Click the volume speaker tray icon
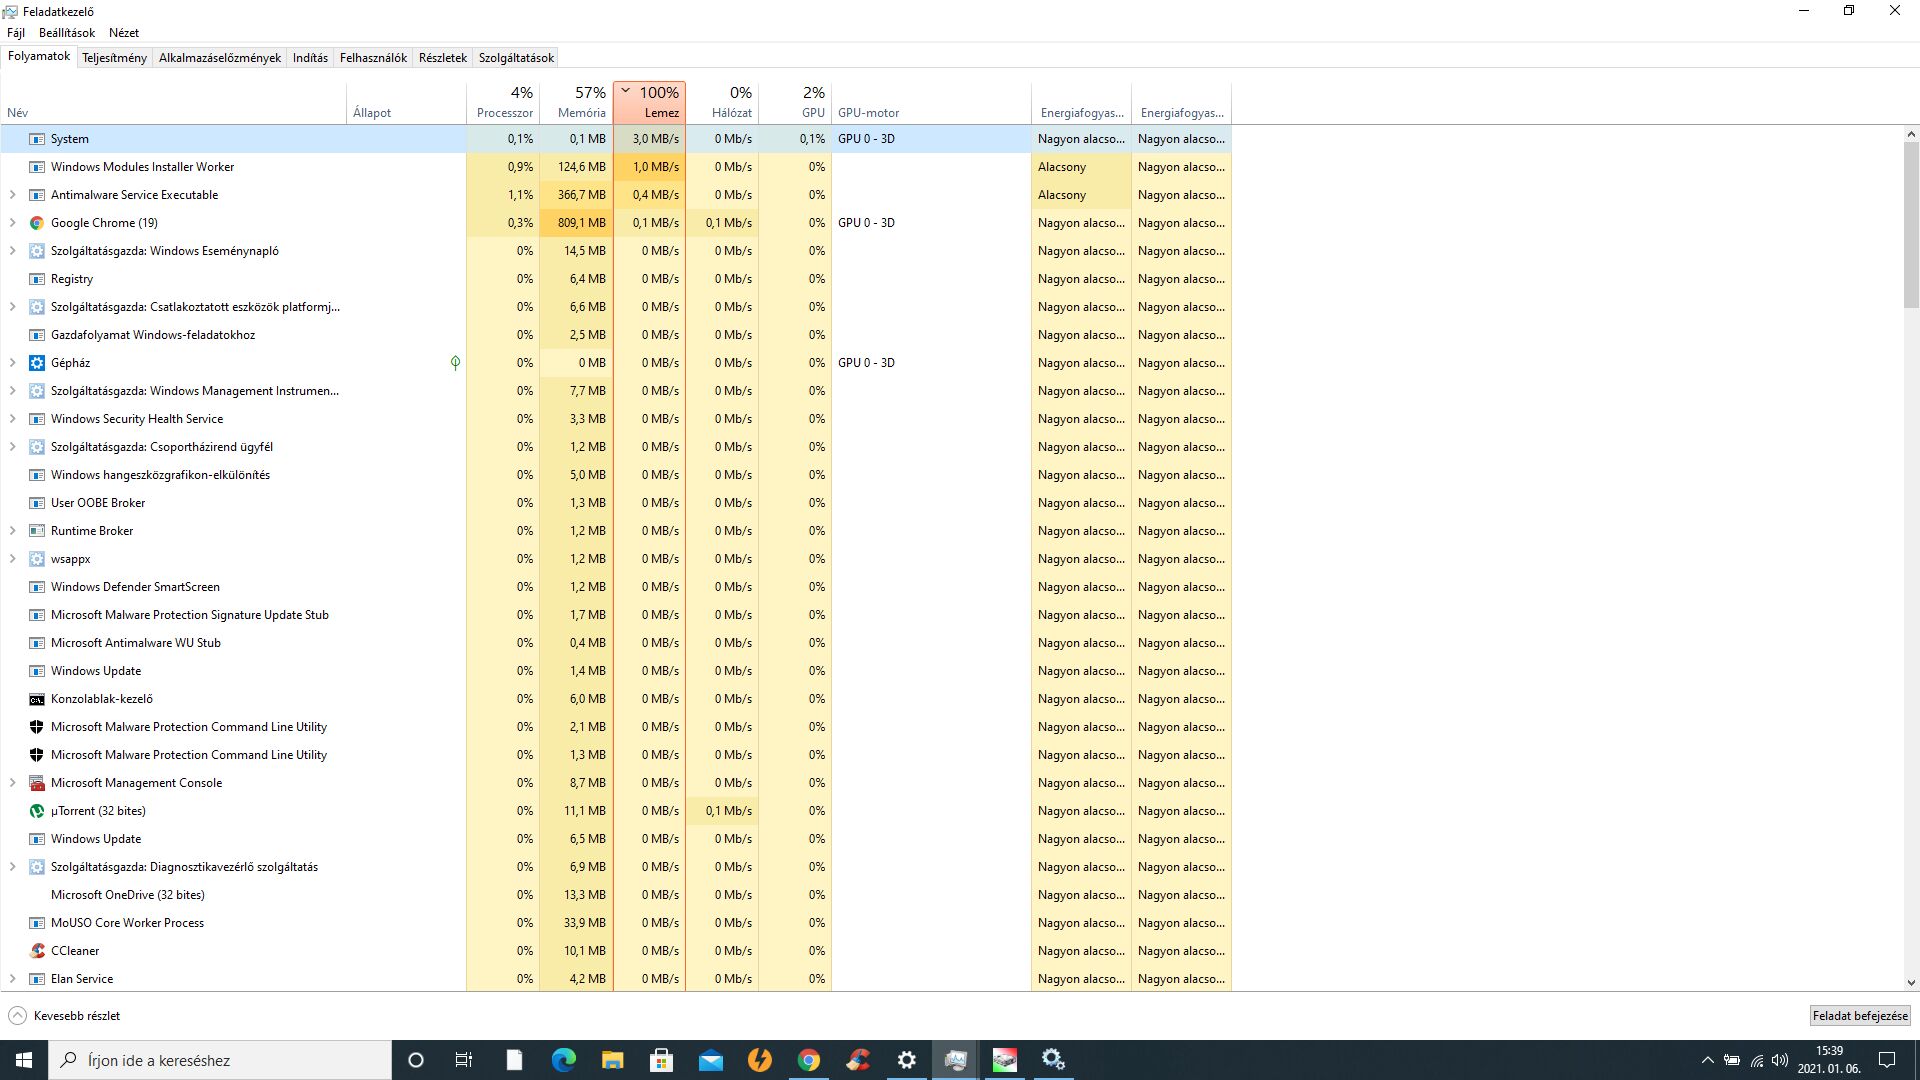This screenshot has height=1080, width=1920. [x=1780, y=1060]
